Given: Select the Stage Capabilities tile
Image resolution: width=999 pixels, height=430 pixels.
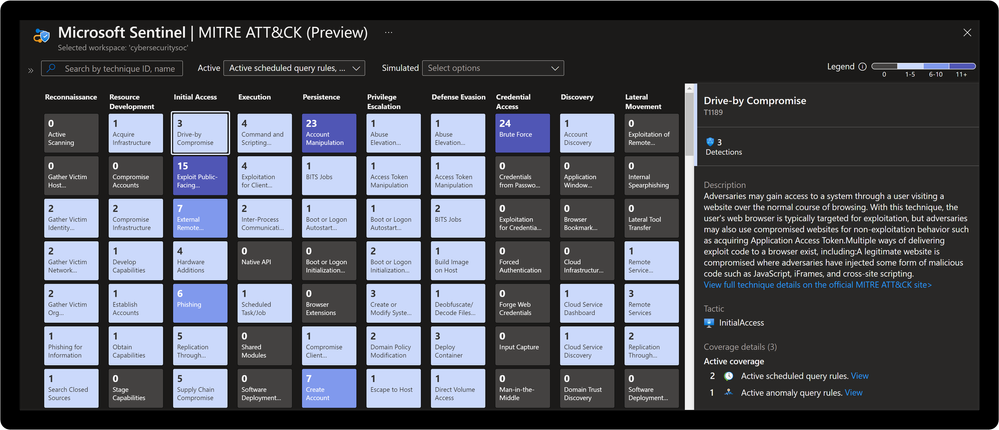Looking at the screenshot, I should [136, 388].
